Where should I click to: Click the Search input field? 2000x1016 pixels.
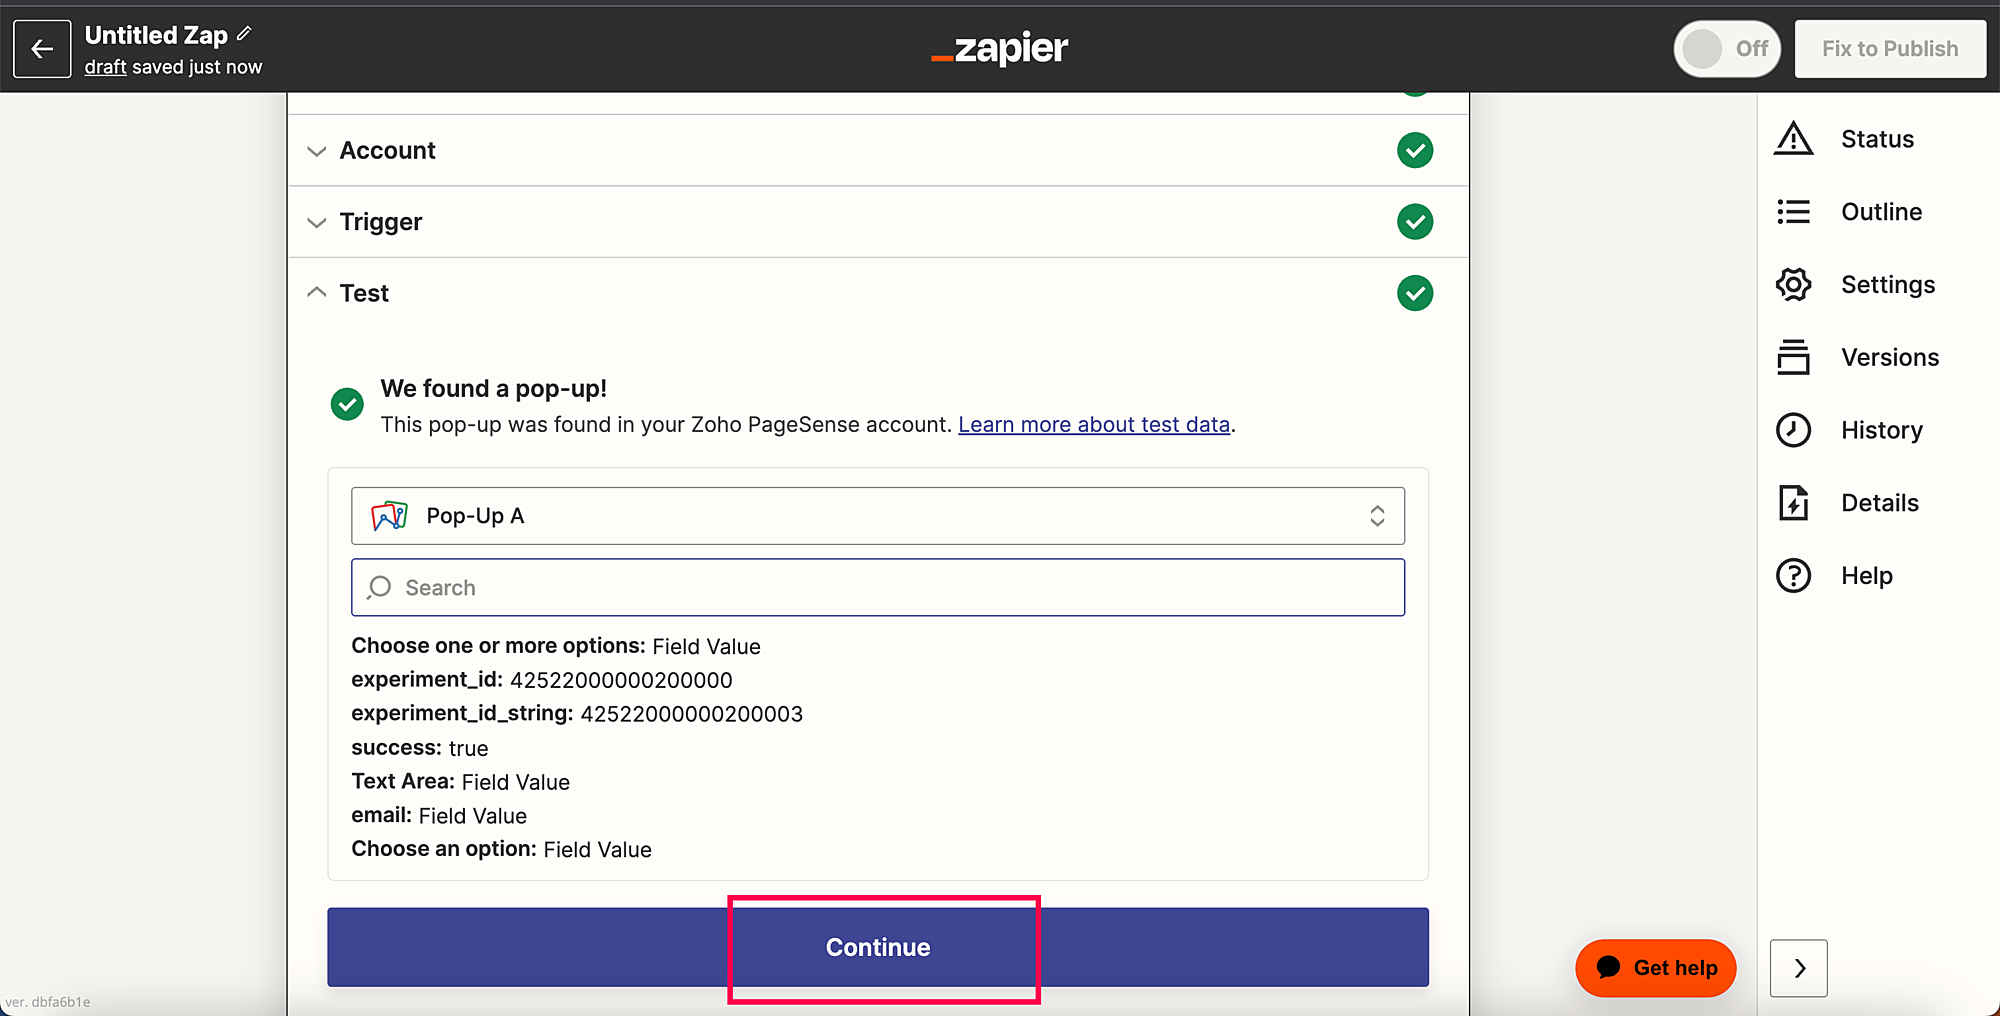click(x=877, y=588)
